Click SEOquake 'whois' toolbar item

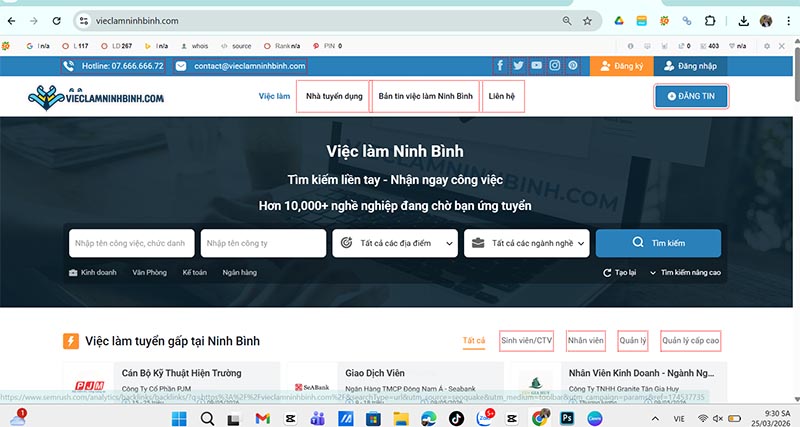(195, 46)
